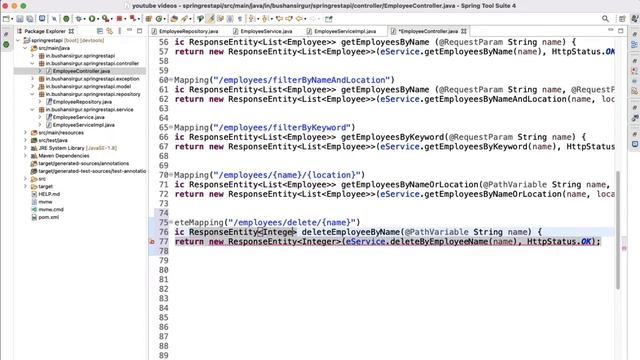The height and width of the screenshot is (360, 640).
Task: Collapse All in Package Explorer toolbar
Action: 100,31
